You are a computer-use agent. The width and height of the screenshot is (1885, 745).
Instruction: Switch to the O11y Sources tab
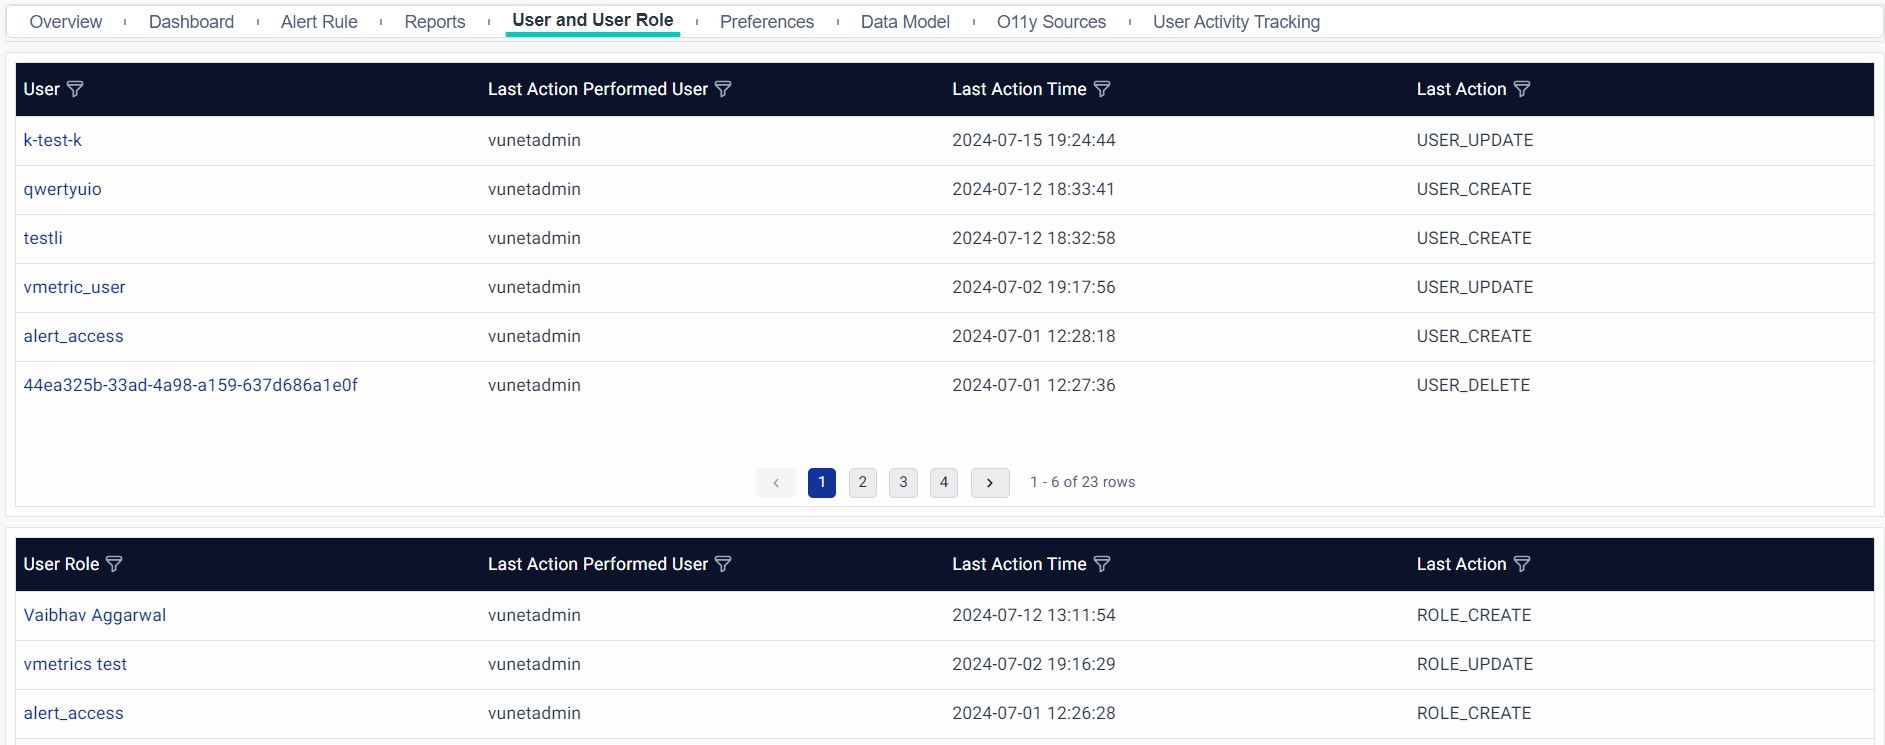click(1051, 22)
